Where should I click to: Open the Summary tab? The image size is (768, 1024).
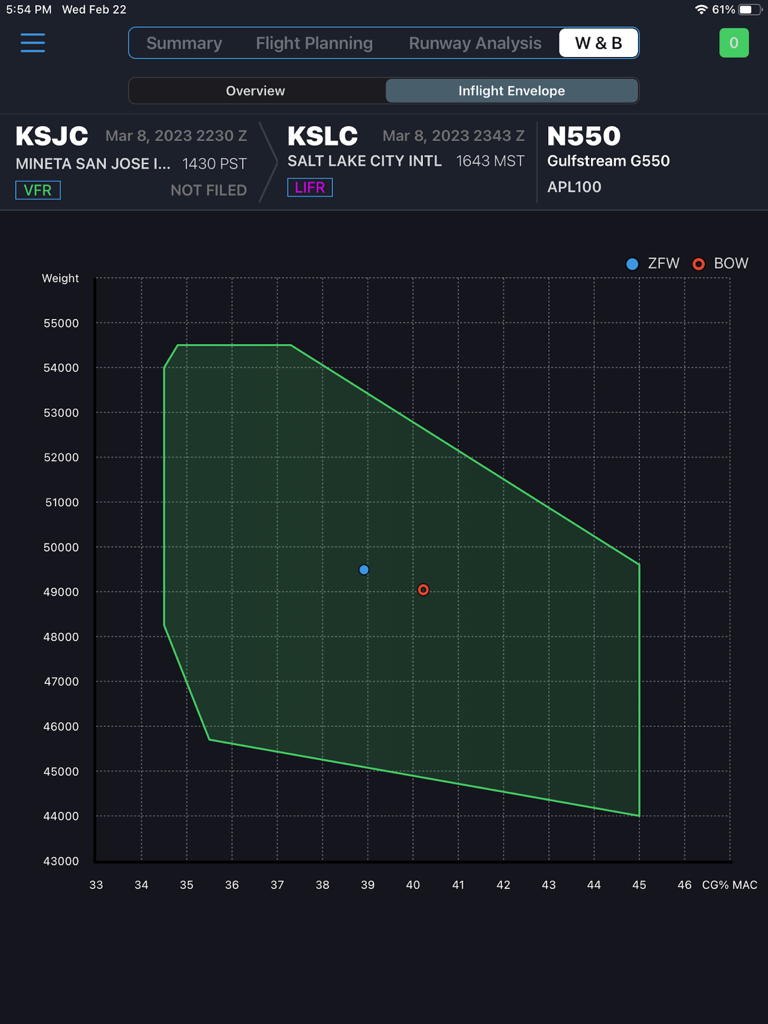[184, 43]
